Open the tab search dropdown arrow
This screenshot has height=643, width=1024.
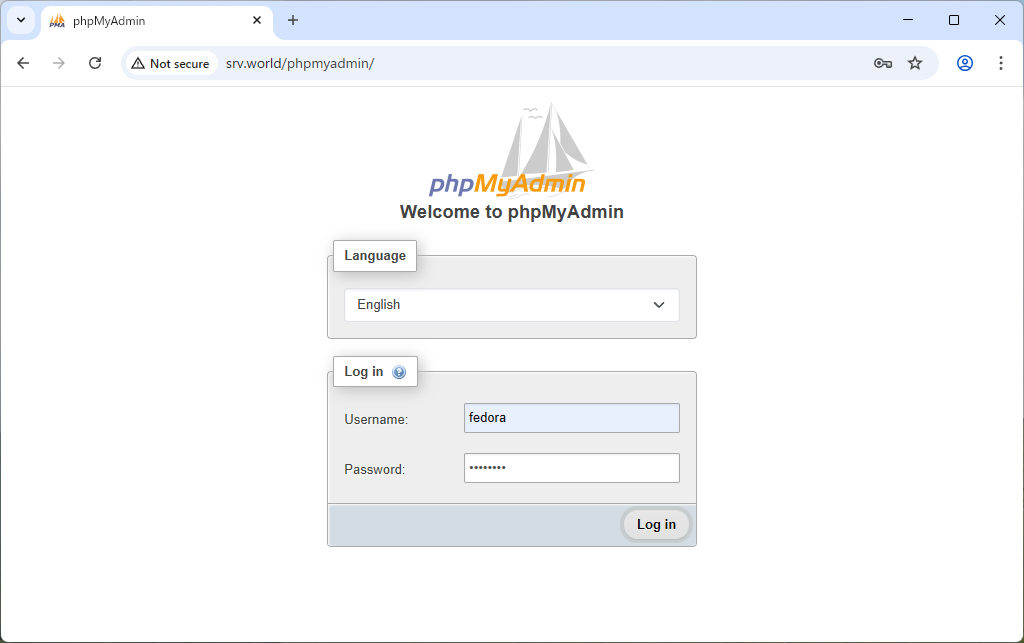point(21,20)
